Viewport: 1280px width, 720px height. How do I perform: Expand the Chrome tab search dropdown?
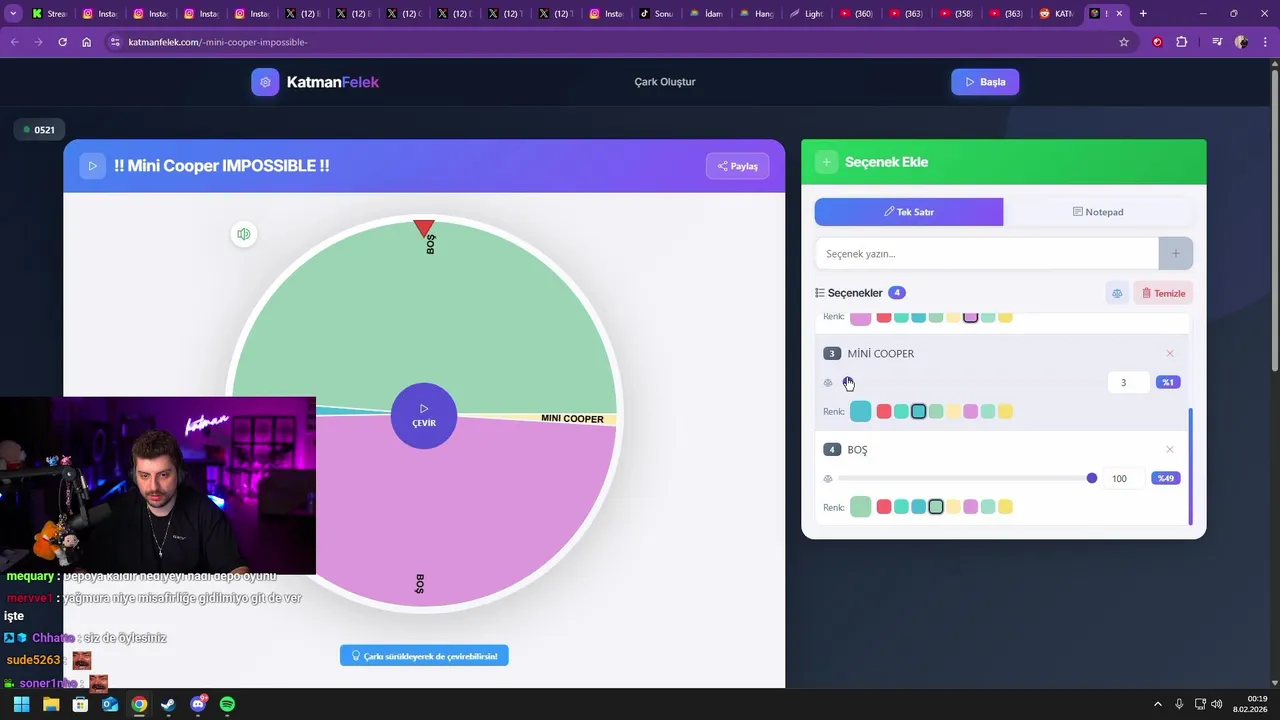(x=13, y=14)
